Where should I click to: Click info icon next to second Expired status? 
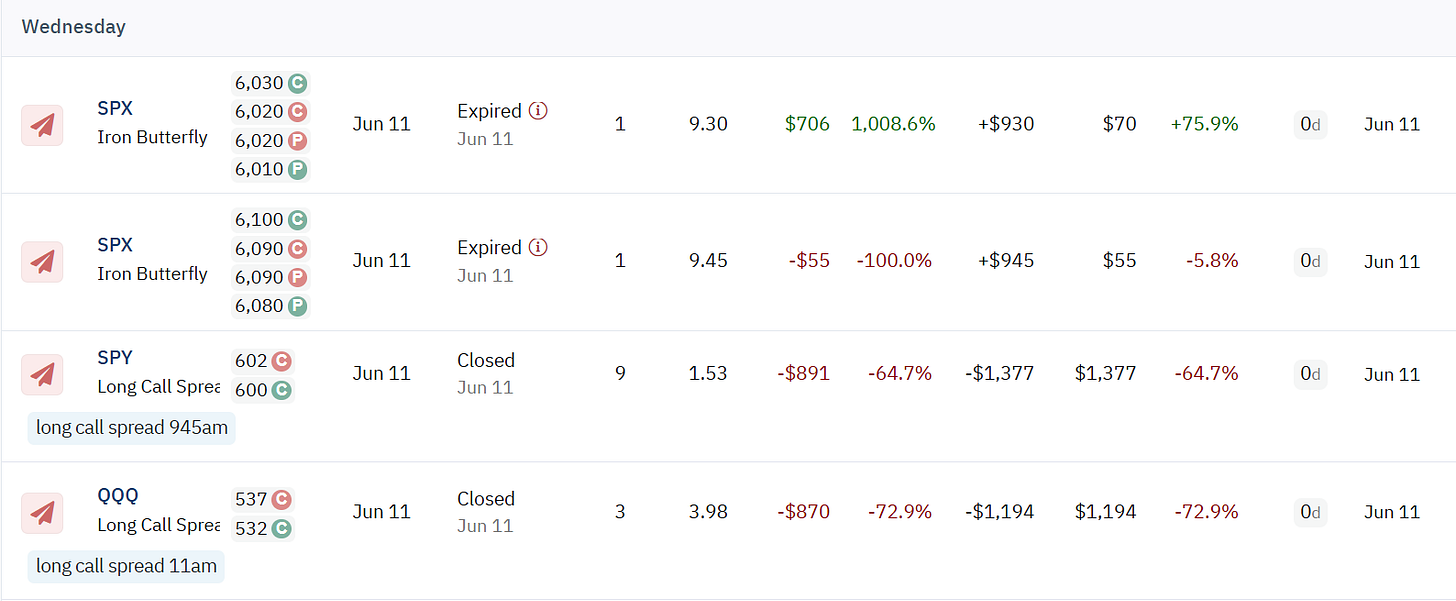point(538,248)
